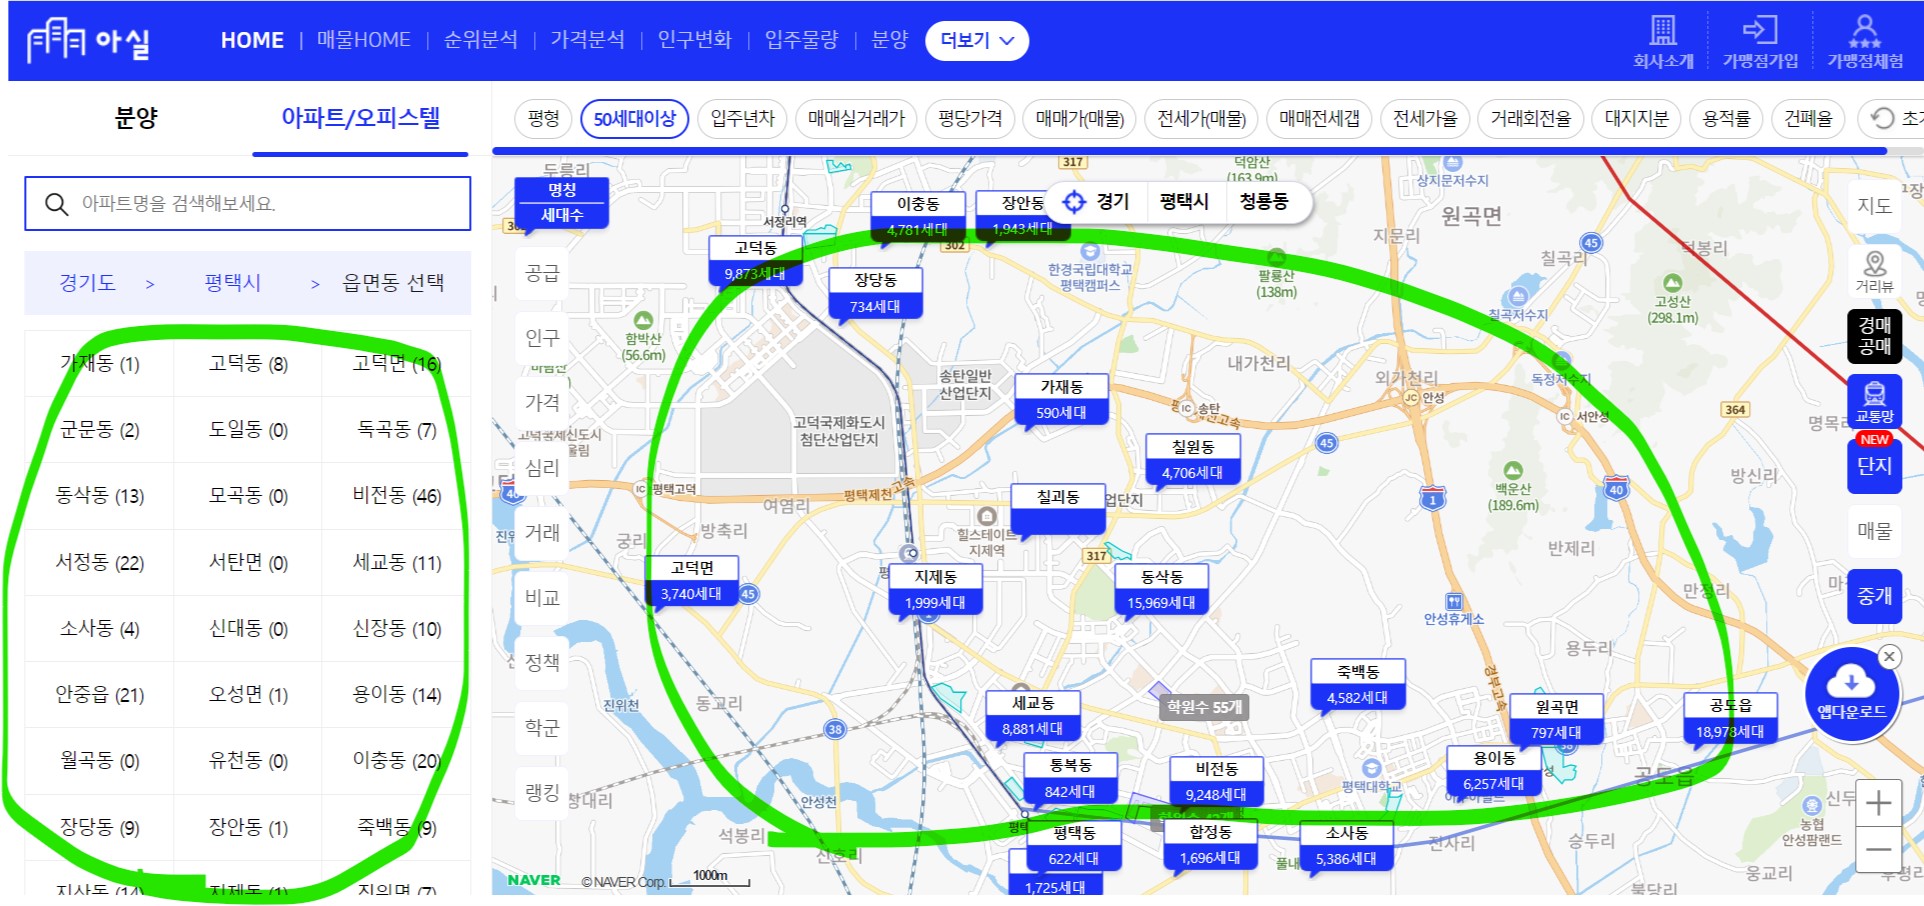Image resolution: width=1924 pixels, height=906 pixels.
Task: Toggle 50세대이상 filter chip
Action: (635, 119)
